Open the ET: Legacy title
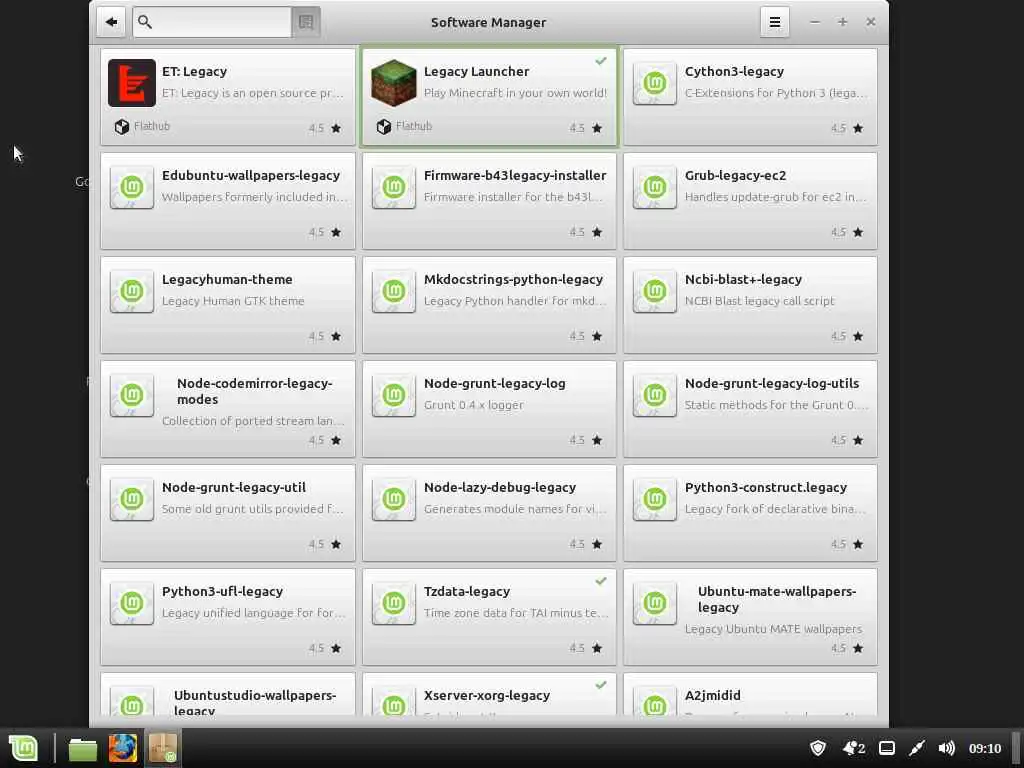Screen dimensions: 1024x768 coord(195,72)
